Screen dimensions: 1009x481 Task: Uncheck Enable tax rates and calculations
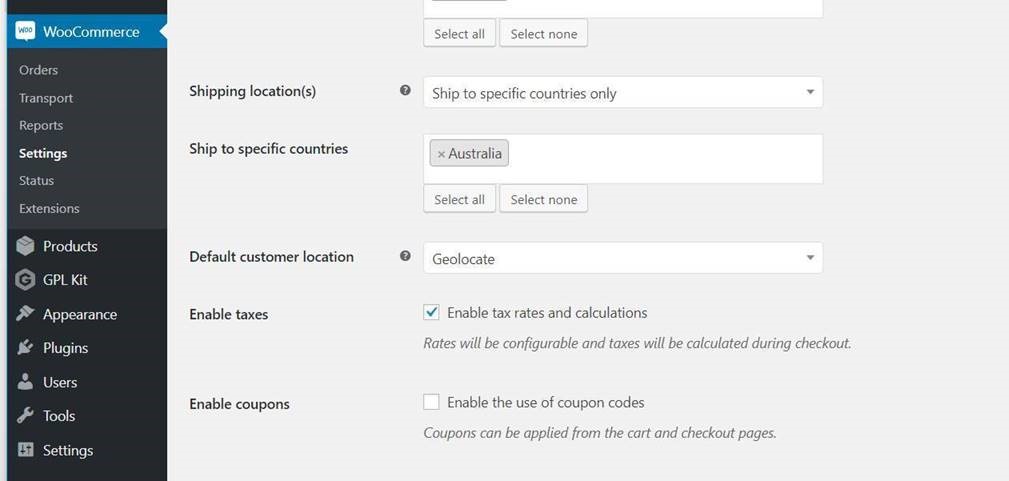(432, 313)
